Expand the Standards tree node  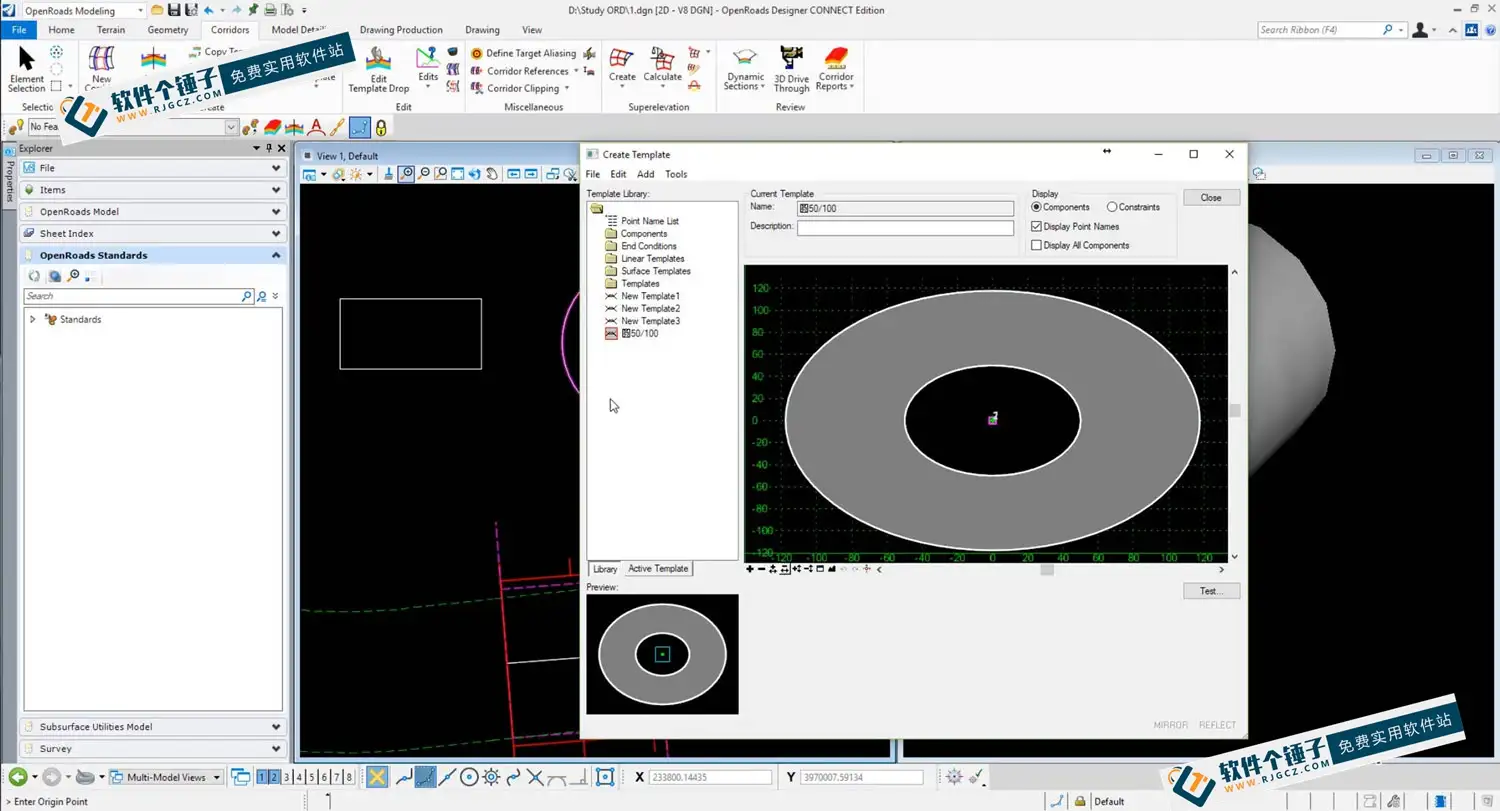pyautogui.click(x=33, y=319)
